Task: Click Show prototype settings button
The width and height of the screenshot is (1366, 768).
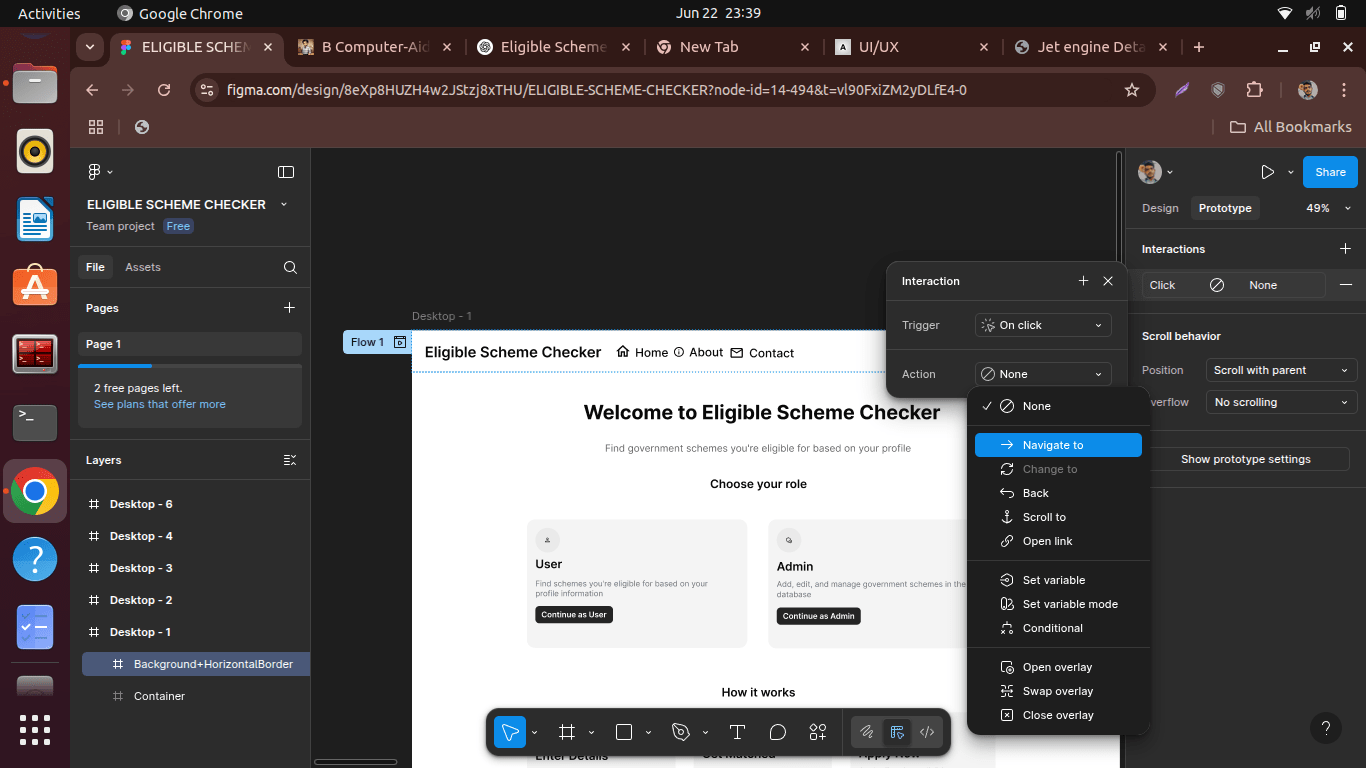Action: pos(1245,459)
